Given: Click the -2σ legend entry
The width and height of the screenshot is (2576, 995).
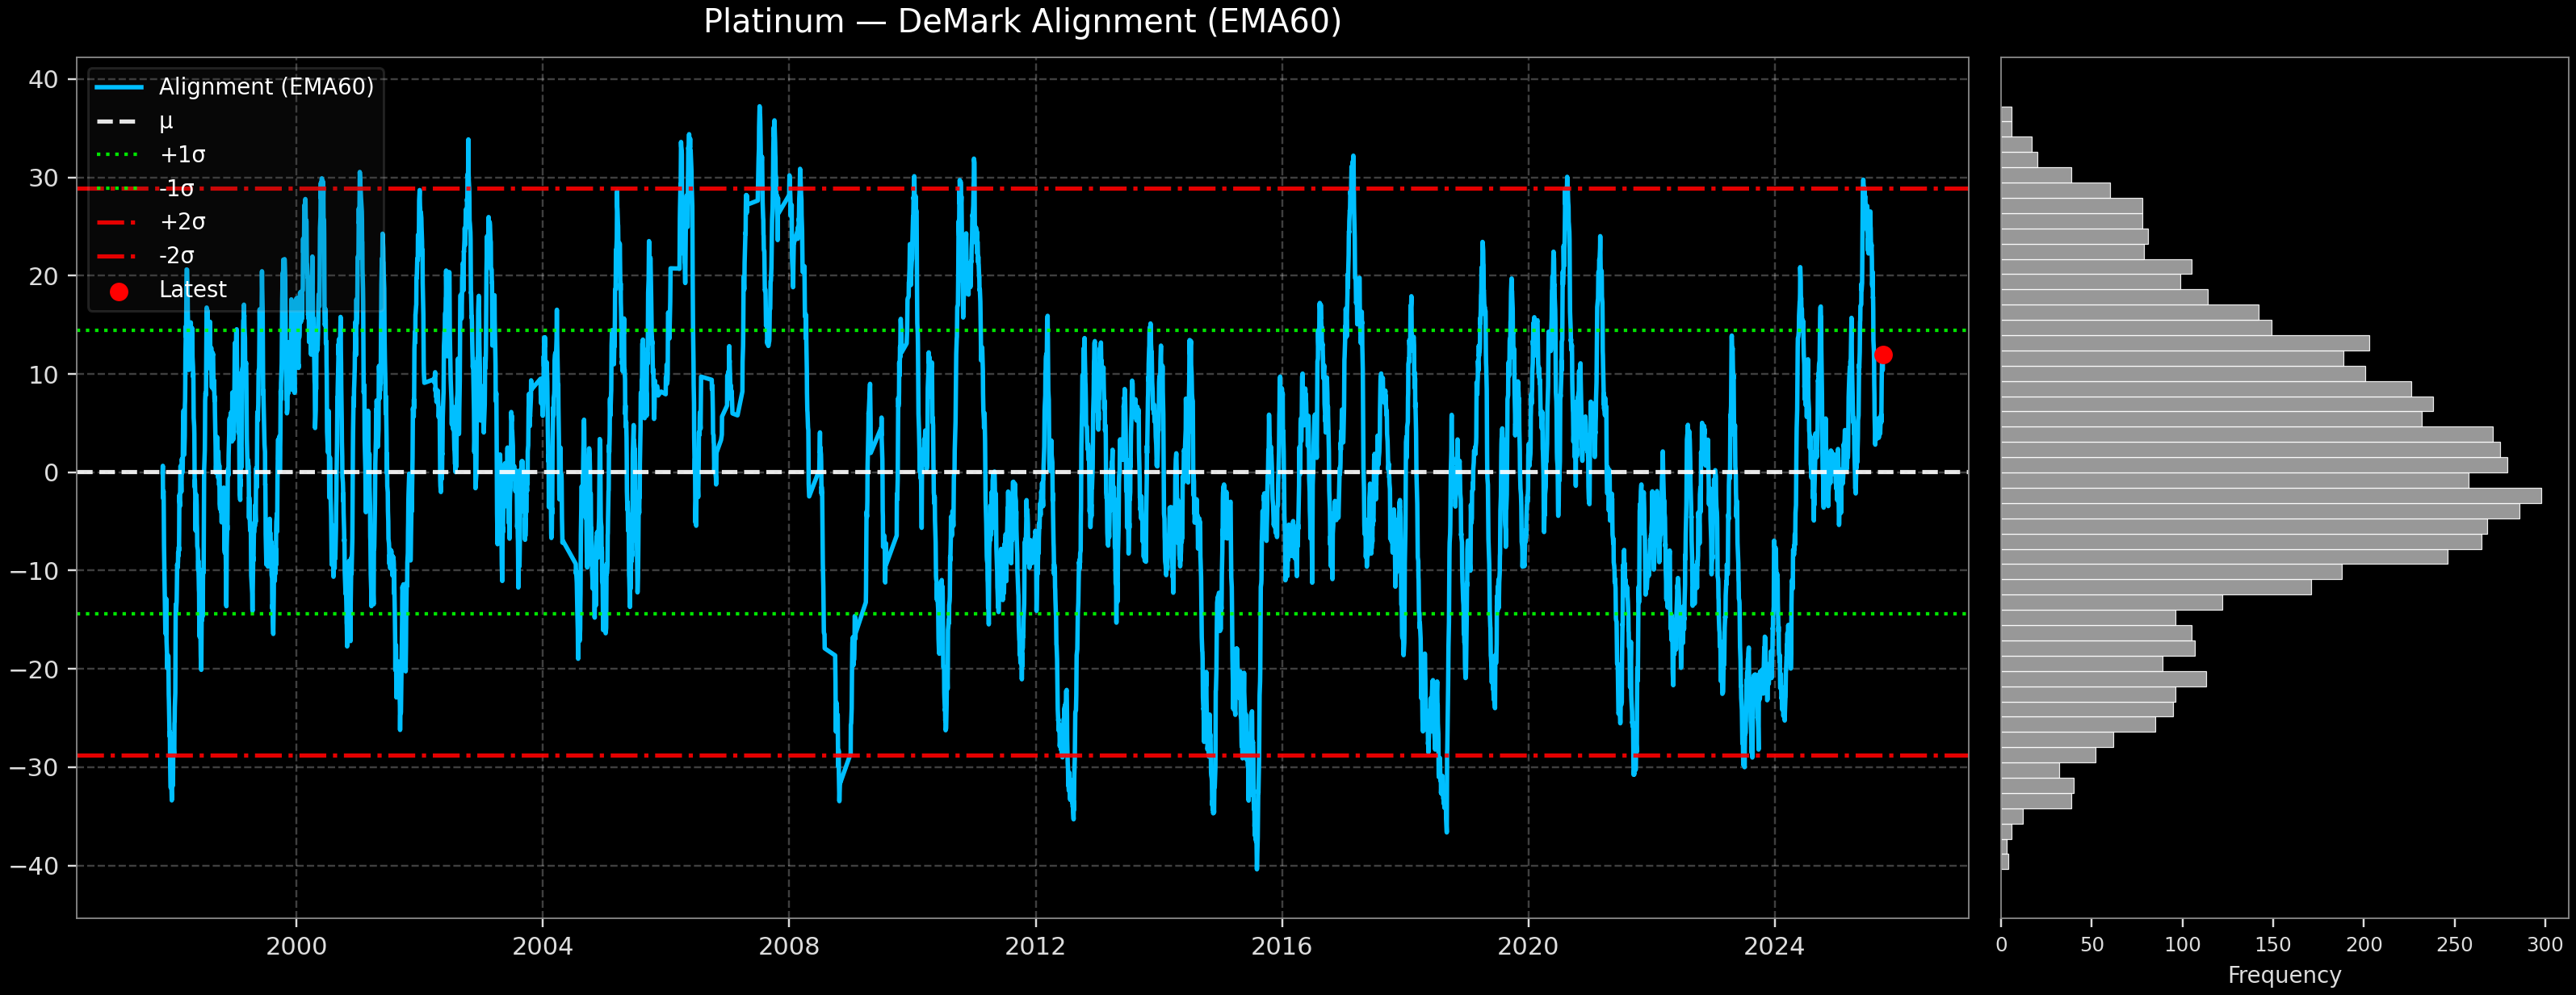Looking at the screenshot, I should coord(177,256).
